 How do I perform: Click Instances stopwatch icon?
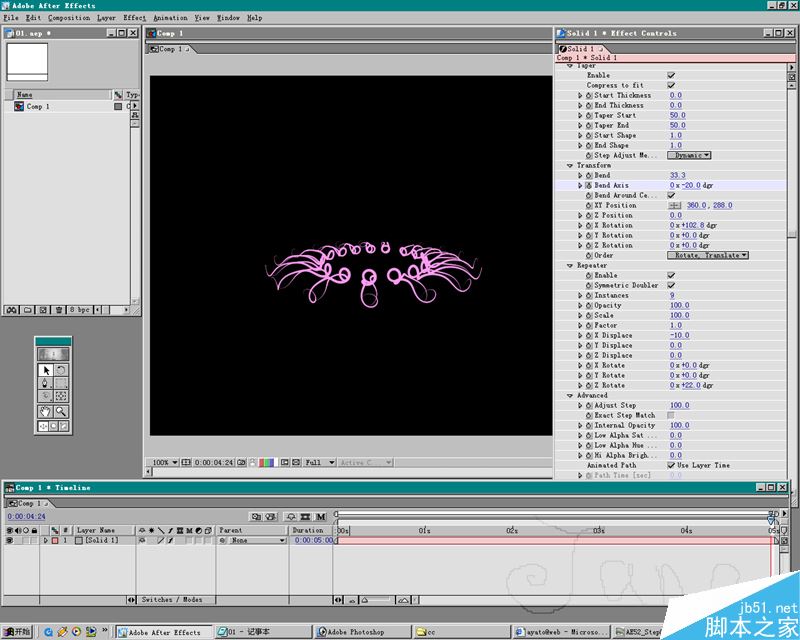pyautogui.click(x=589, y=296)
